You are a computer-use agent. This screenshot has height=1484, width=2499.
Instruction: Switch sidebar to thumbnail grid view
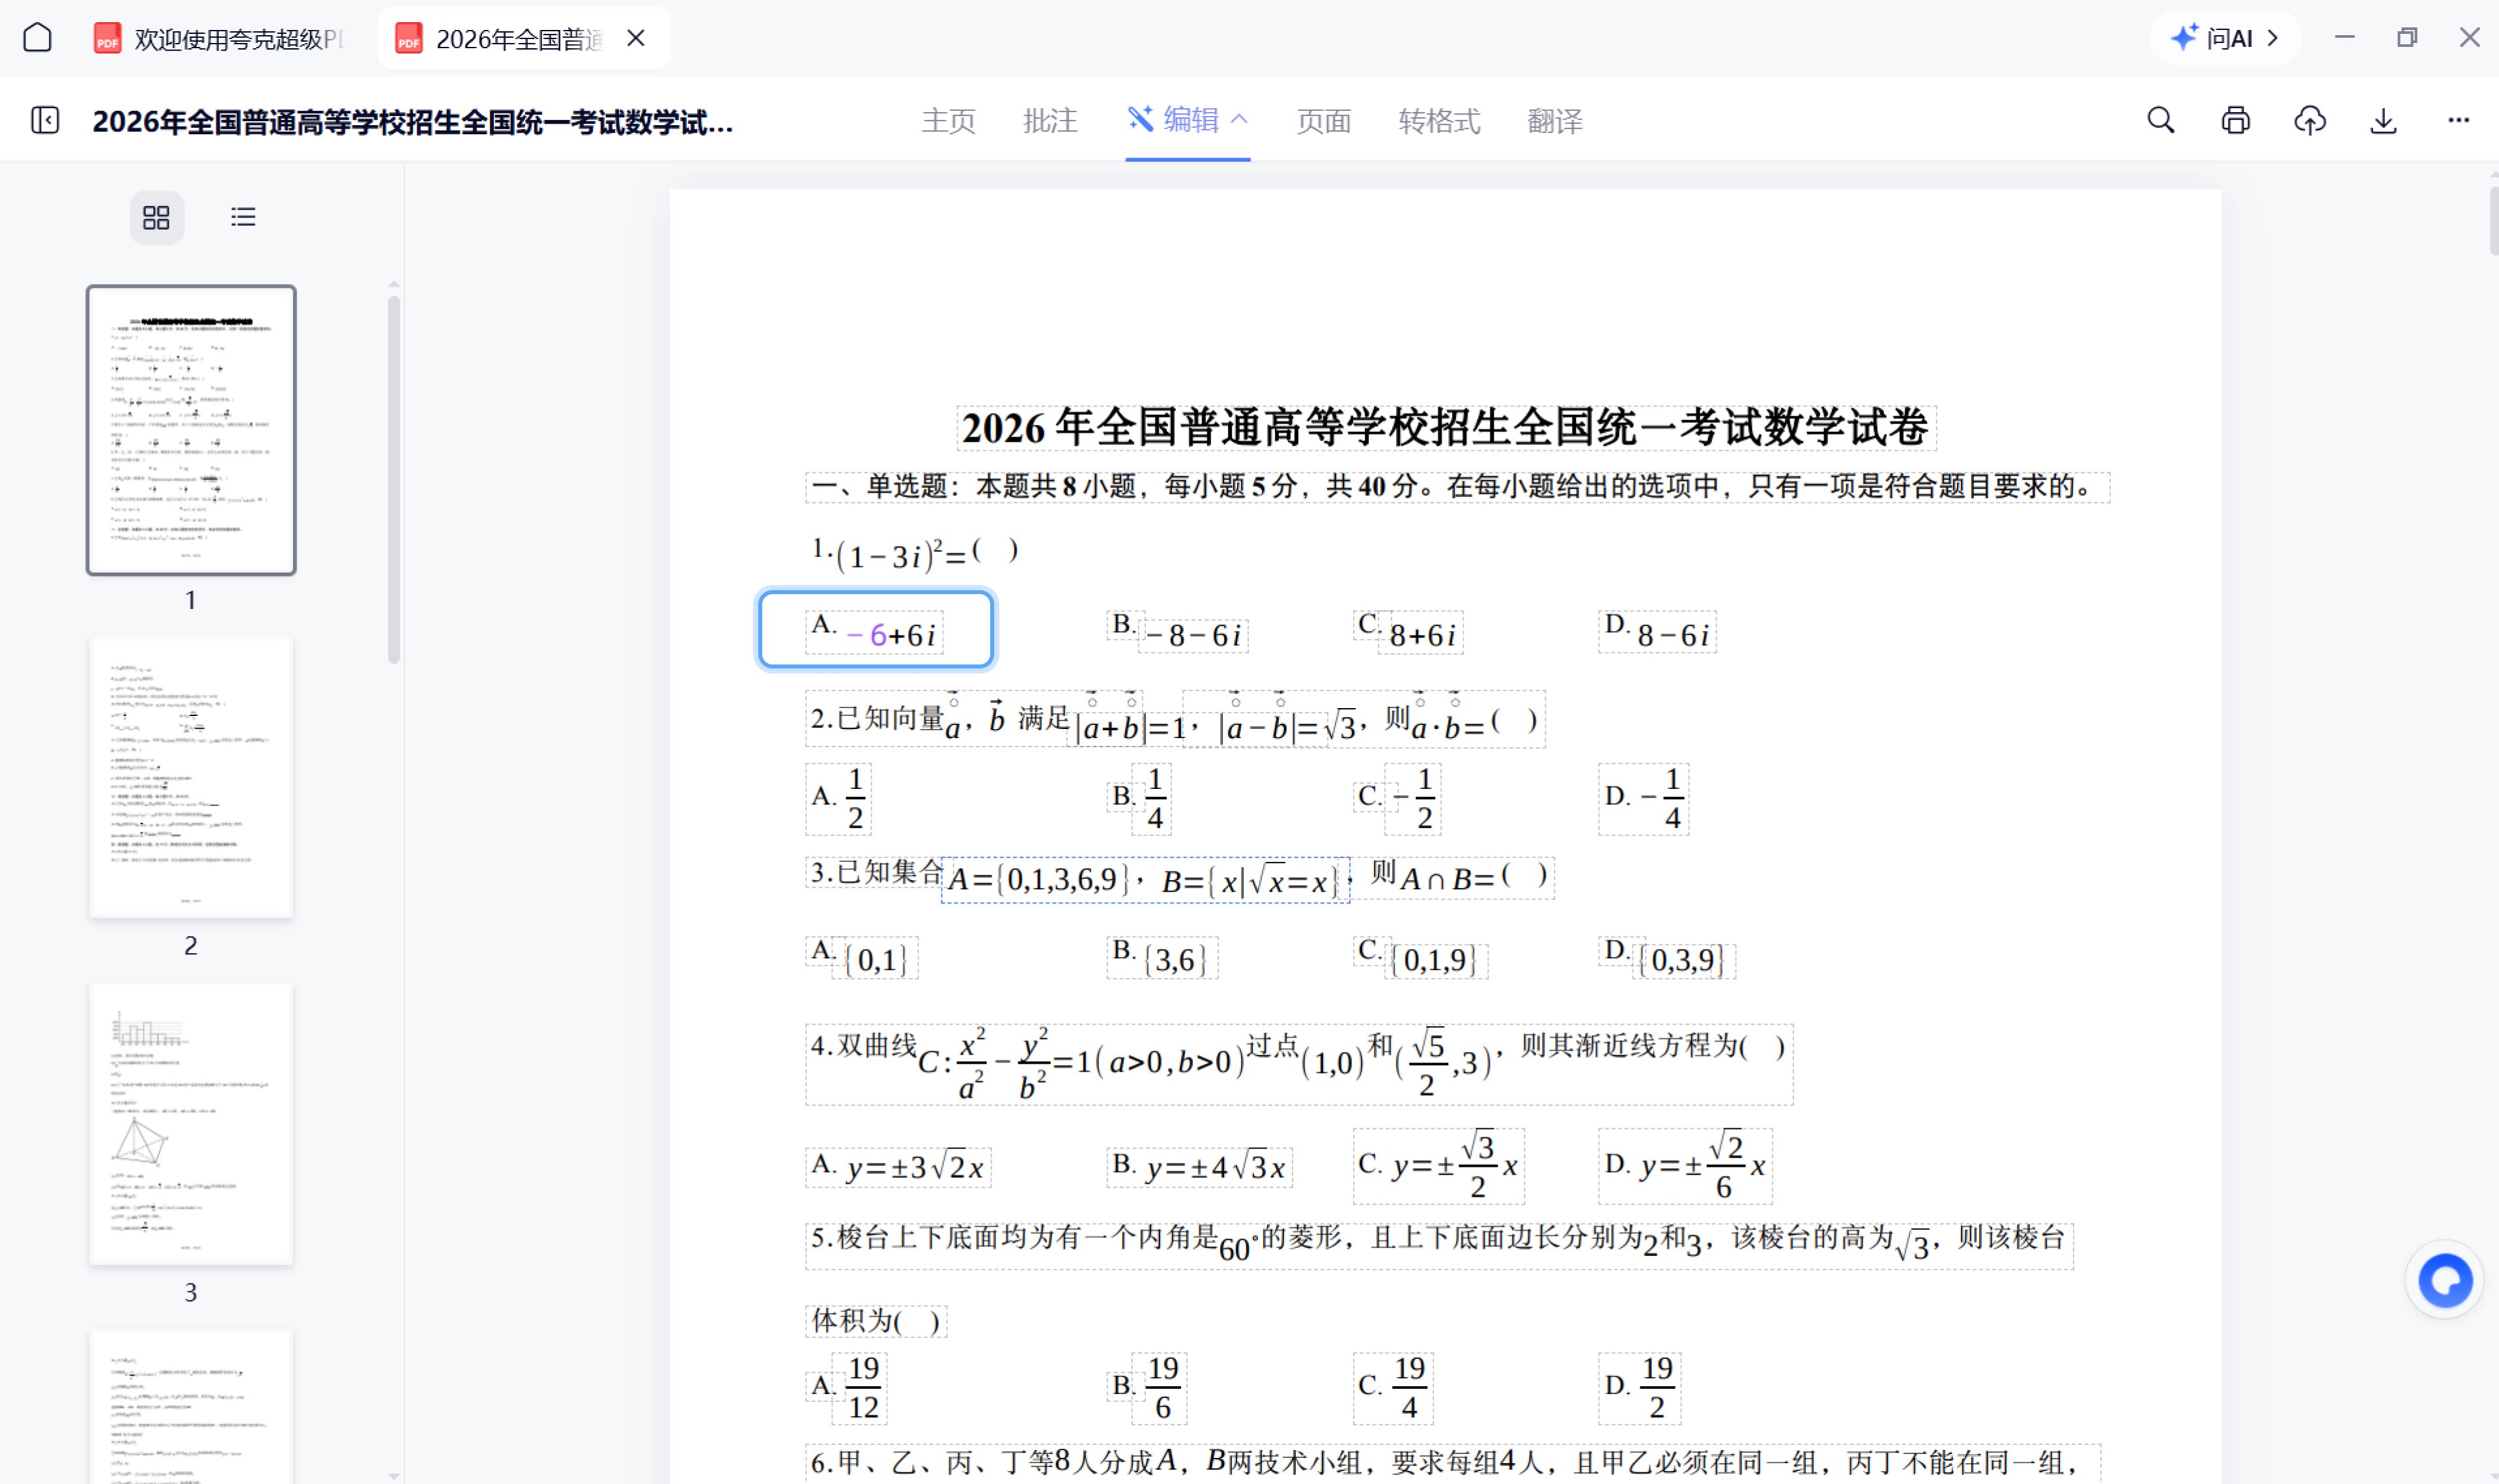click(x=157, y=217)
